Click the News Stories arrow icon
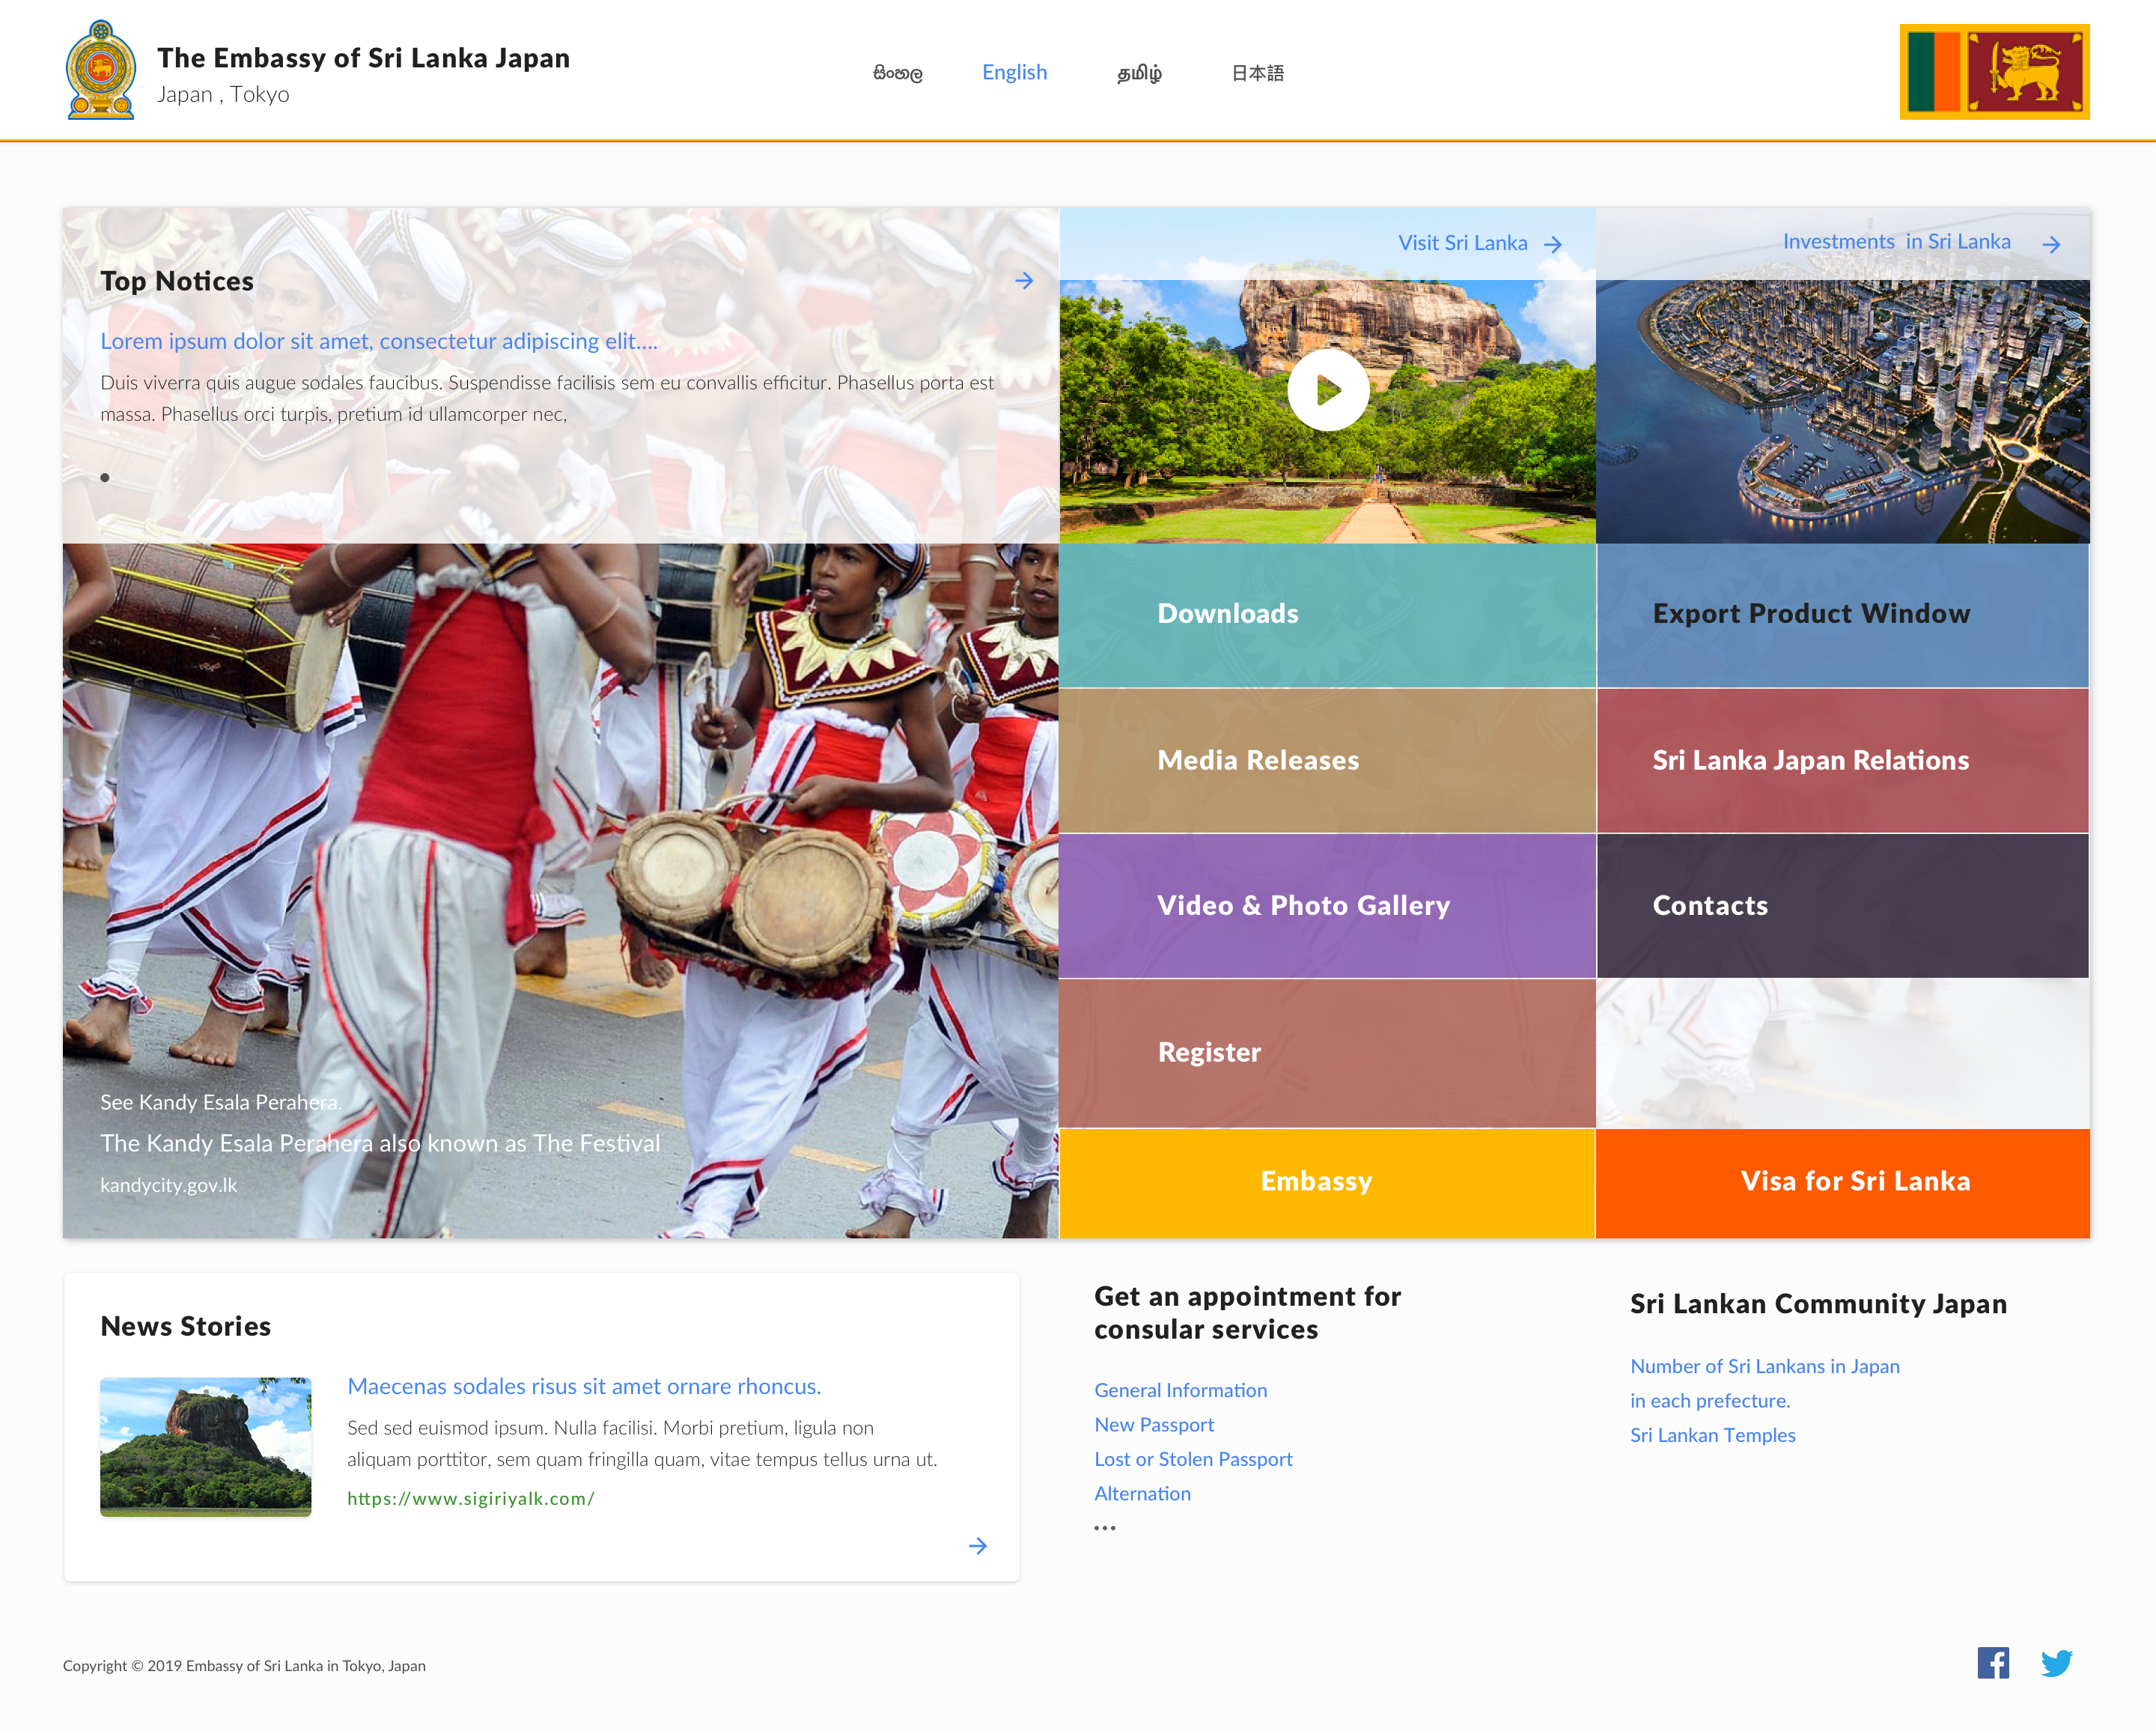Viewport: 2156px width, 1731px height. 978,1546
